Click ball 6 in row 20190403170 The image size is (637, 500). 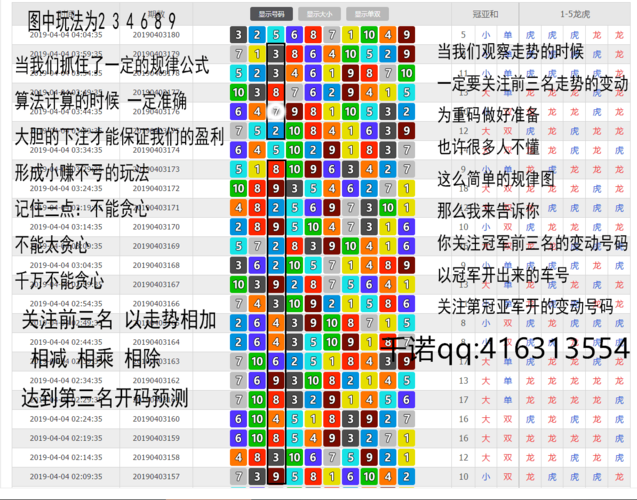pyautogui.click(x=406, y=227)
